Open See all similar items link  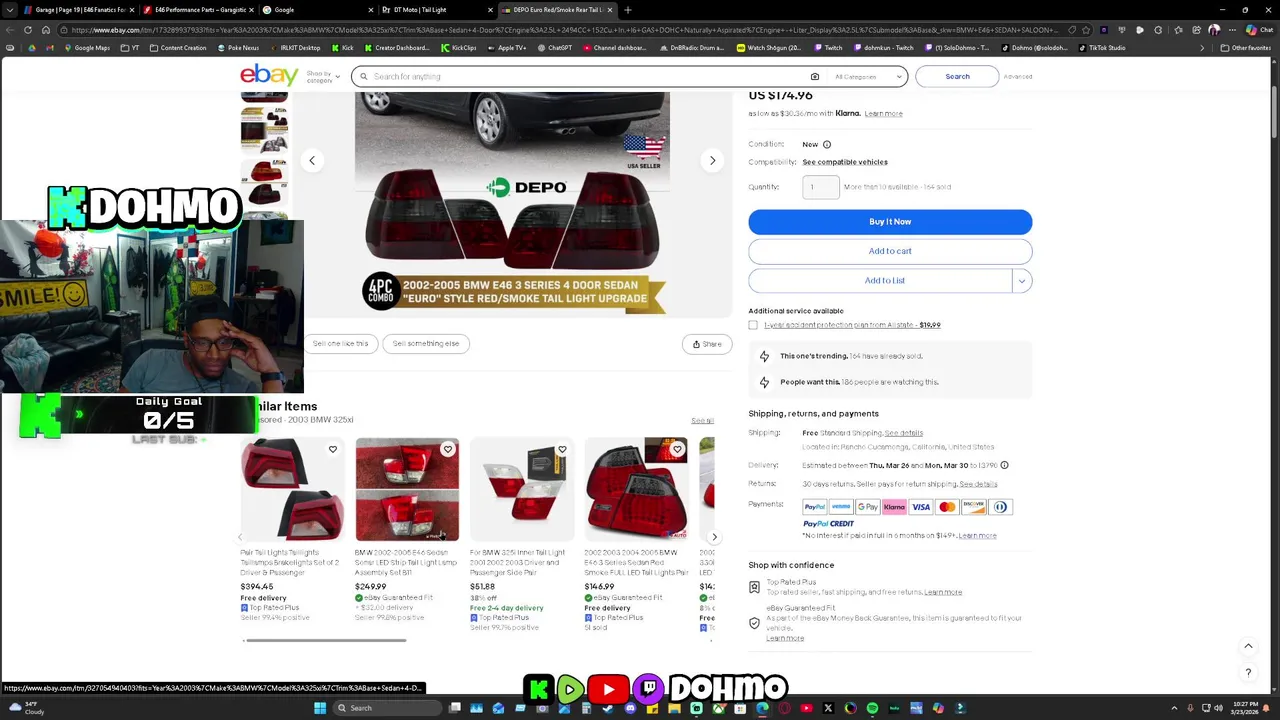[x=702, y=421]
